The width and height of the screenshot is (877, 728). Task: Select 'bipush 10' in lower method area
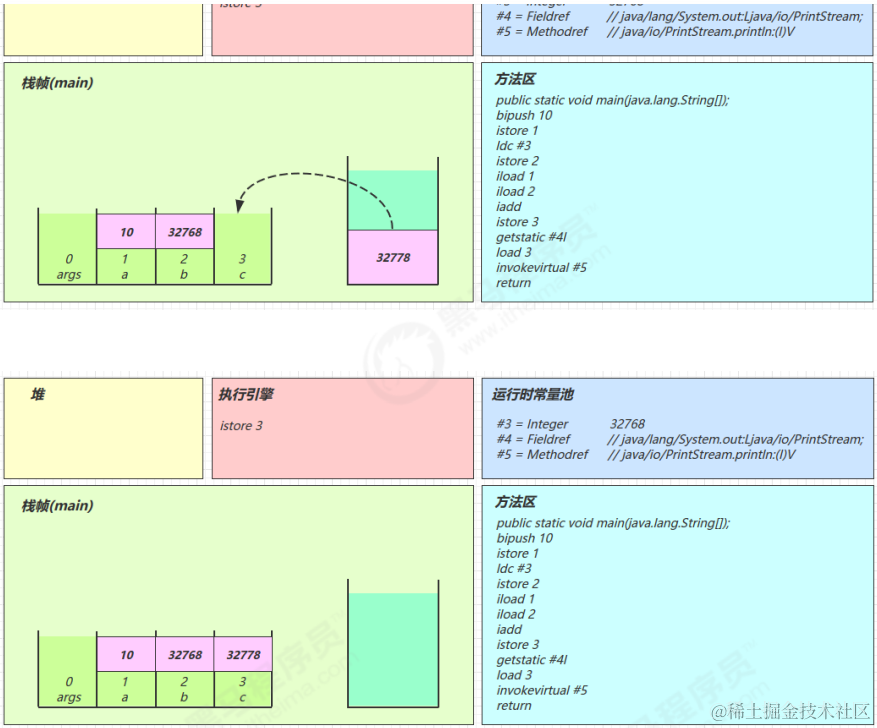(524, 538)
